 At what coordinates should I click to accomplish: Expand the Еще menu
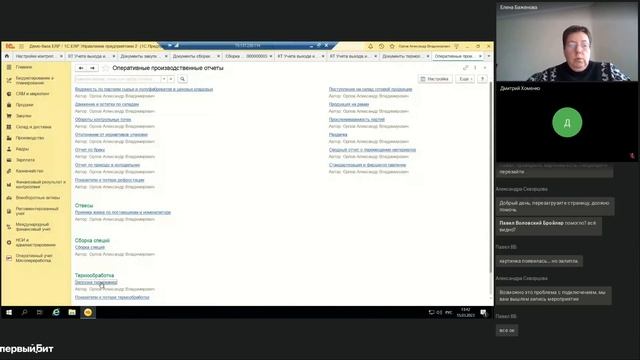coord(465,79)
